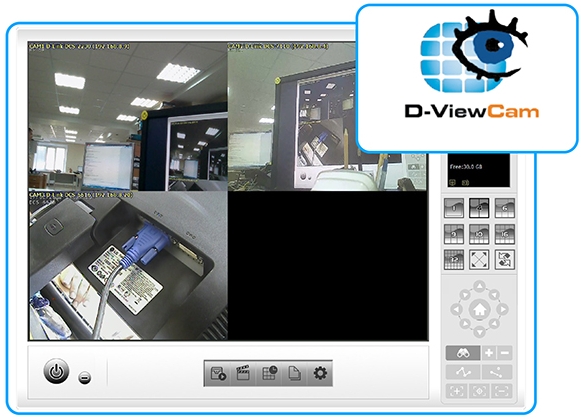The width and height of the screenshot is (581, 419).
Task: Pan camera right with PTZ arrow
Action: [x=502, y=309]
